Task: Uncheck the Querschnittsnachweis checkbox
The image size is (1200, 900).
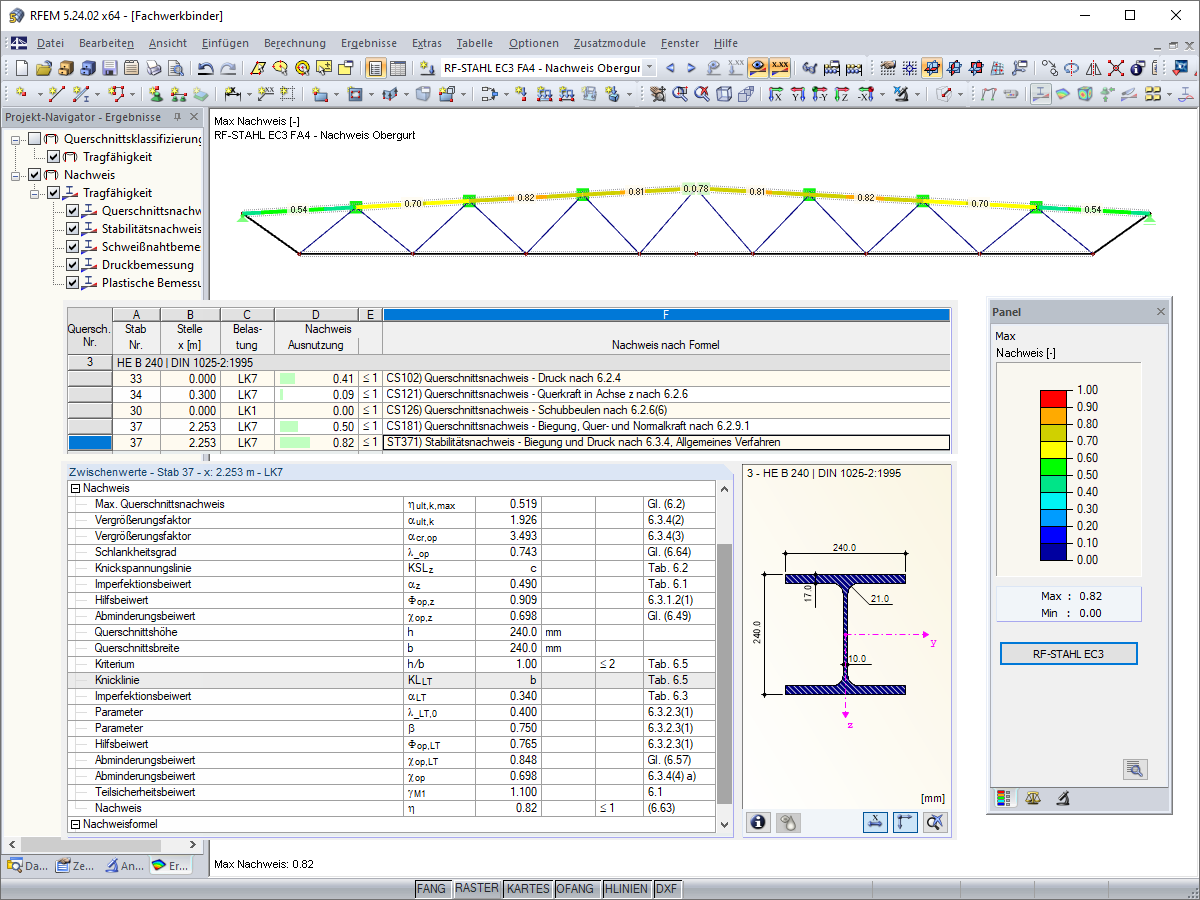Action: (x=72, y=211)
